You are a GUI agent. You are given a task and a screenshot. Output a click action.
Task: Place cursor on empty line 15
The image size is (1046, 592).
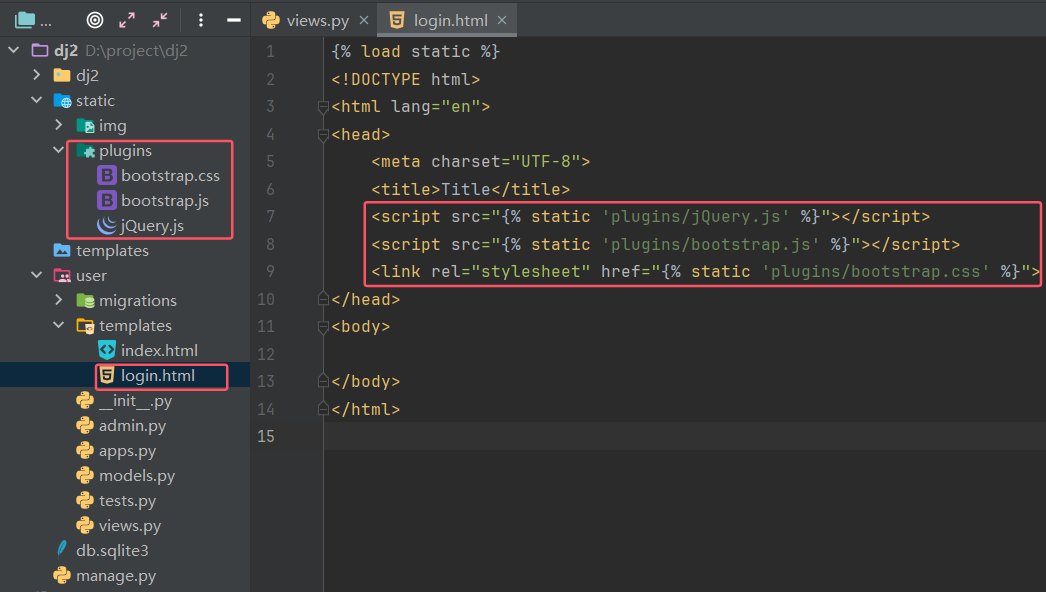click(x=684, y=436)
